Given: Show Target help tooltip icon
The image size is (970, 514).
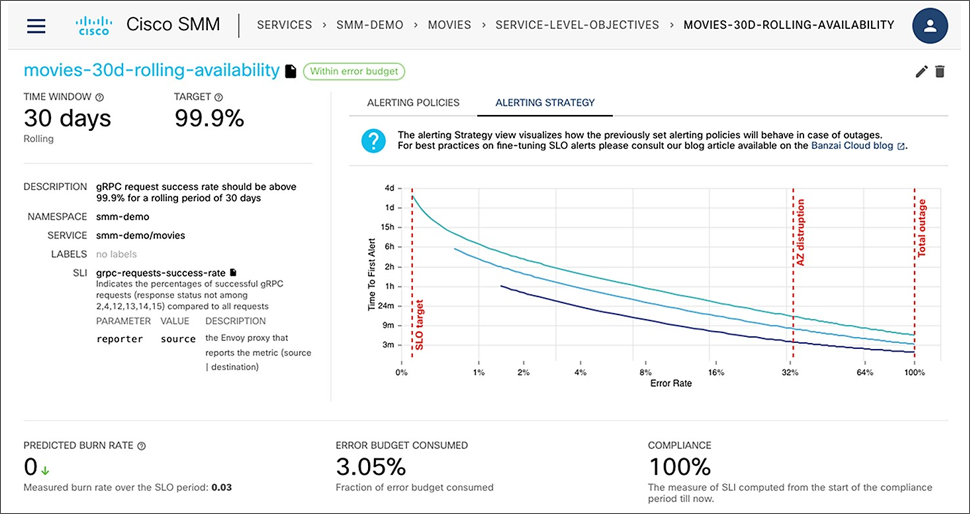Looking at the screenshot, I should point(218,97).
